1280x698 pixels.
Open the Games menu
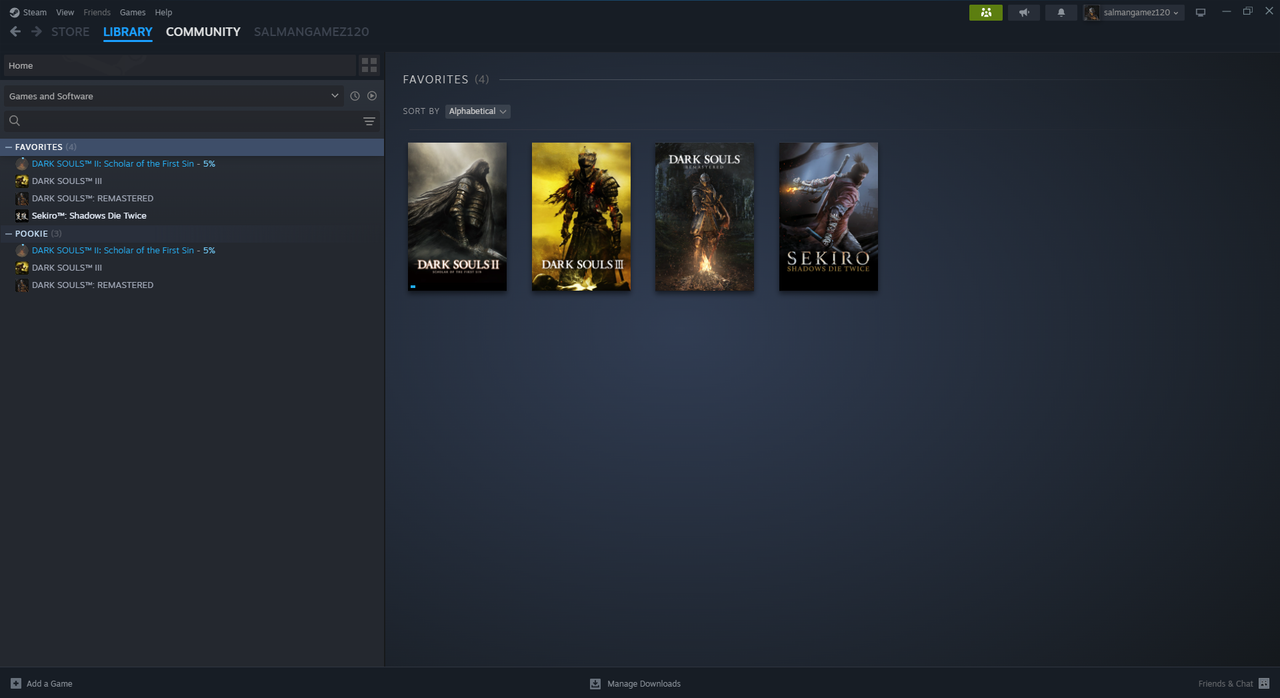132,12
